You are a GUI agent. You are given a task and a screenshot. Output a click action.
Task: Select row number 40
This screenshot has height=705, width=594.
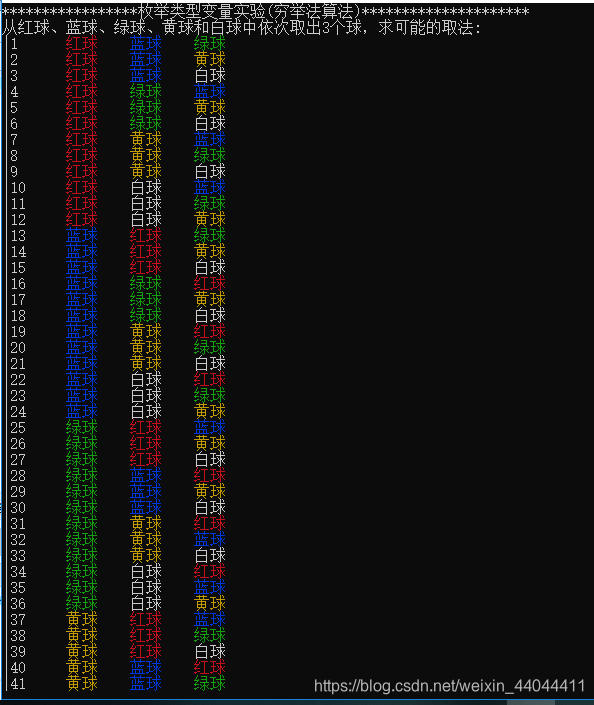(x=18, y=668)
